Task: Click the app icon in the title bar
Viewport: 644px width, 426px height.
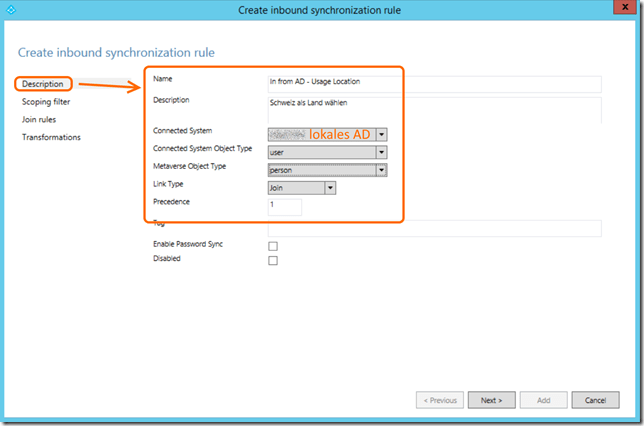Action: click(10, 10)
